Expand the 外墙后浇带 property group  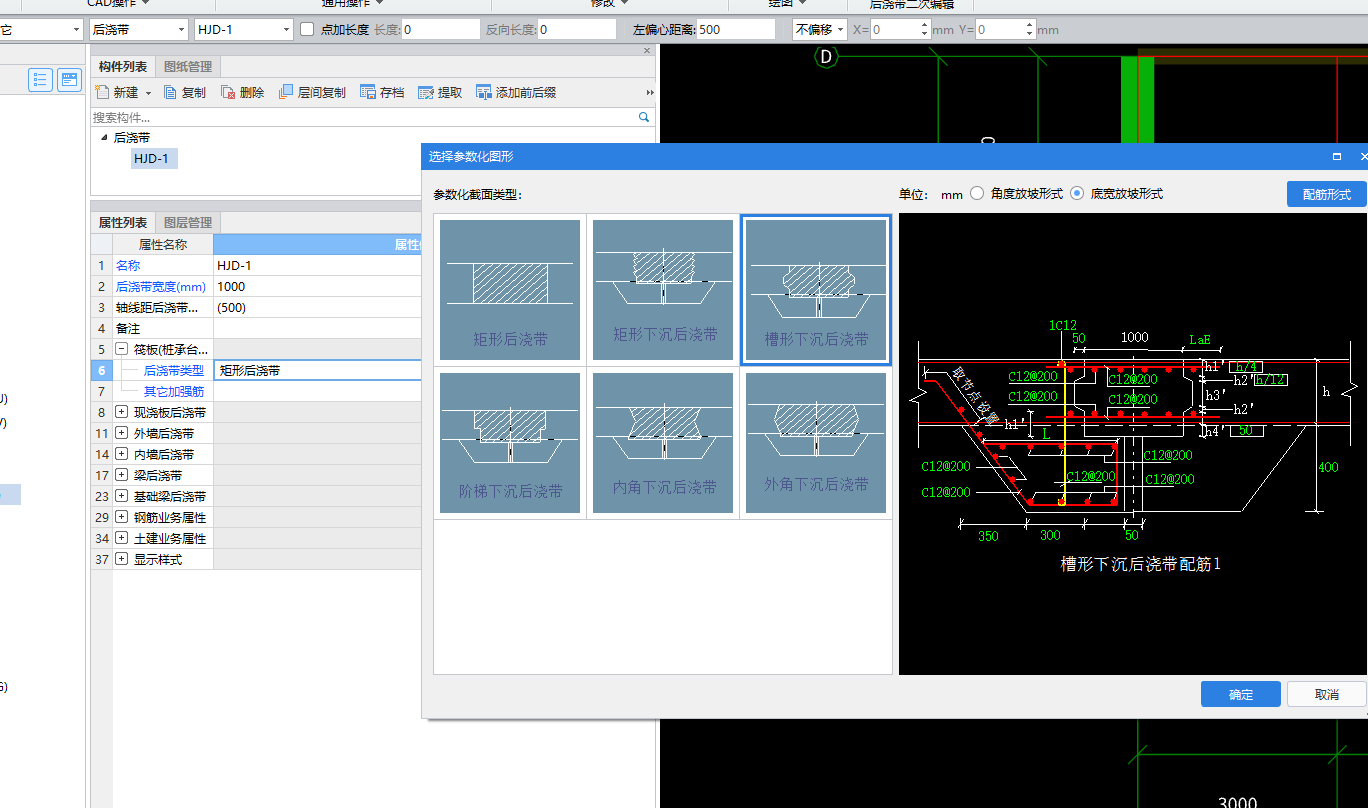(122, 433)
